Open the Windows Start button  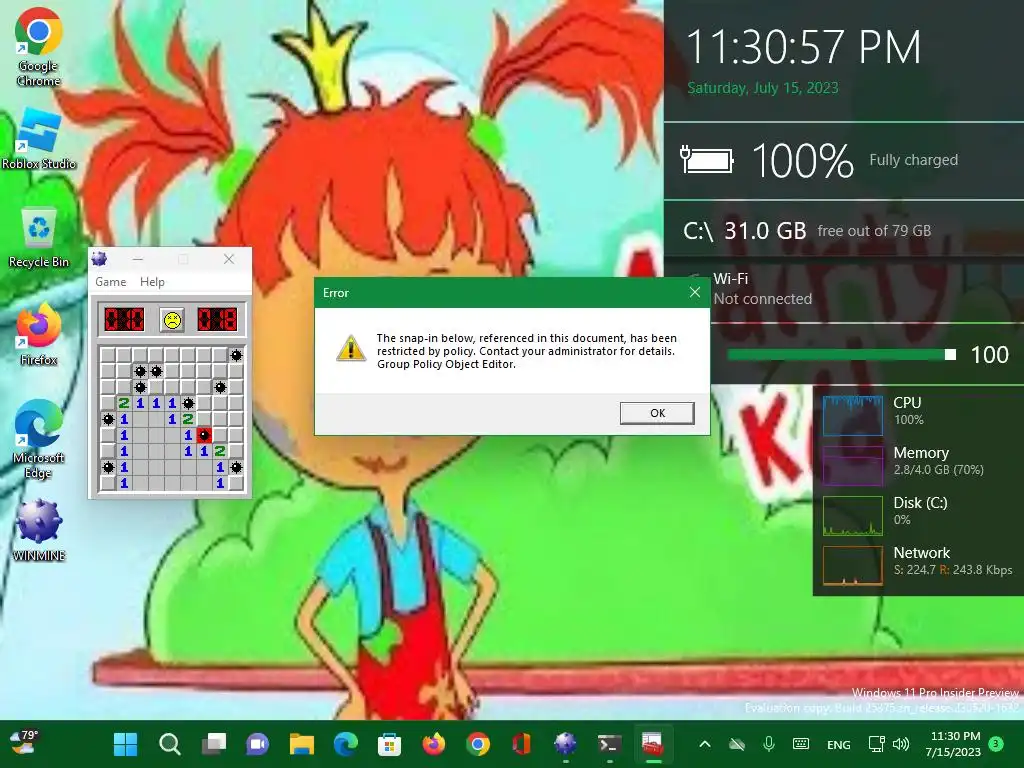click(x=125, y=744)
